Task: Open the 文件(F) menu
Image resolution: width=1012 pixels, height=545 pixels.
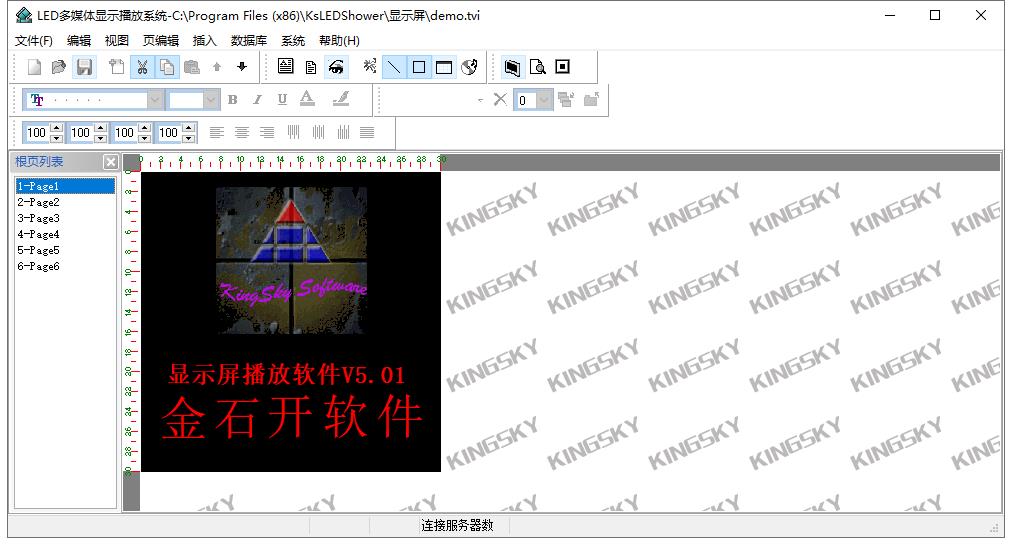Action: click(x=34, y=41)
